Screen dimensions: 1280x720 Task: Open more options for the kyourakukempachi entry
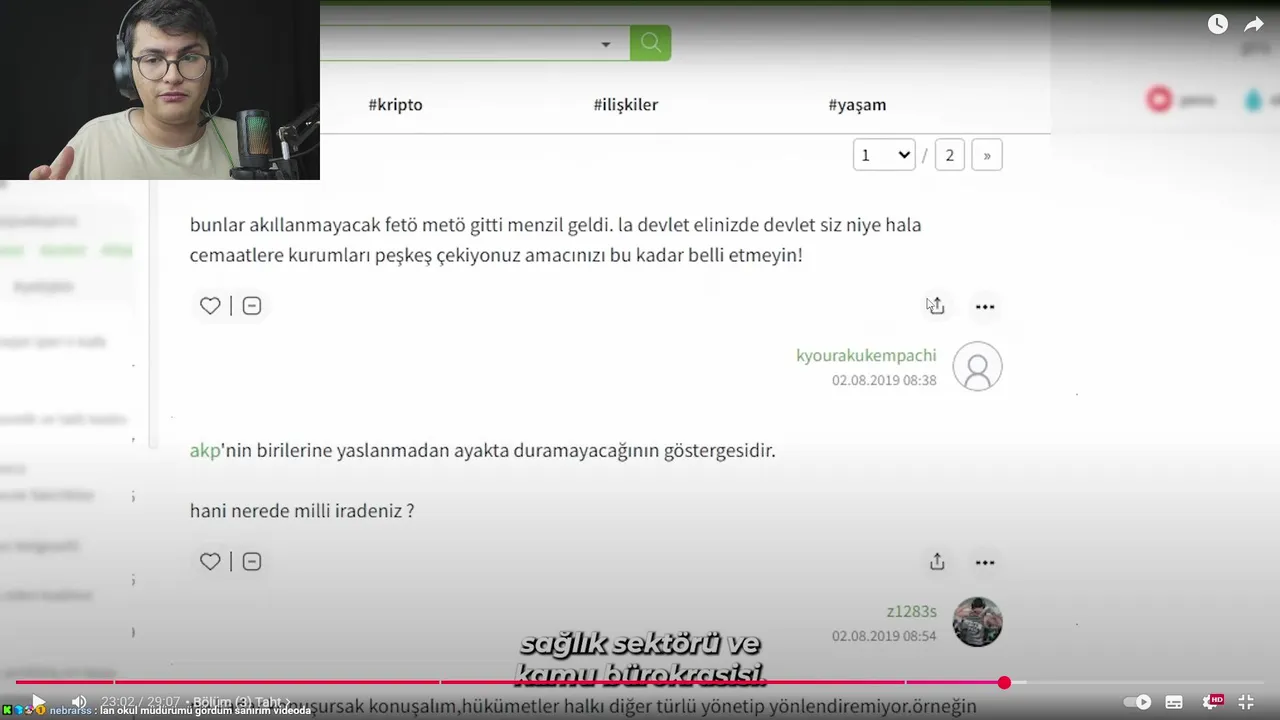pos(985,307)
